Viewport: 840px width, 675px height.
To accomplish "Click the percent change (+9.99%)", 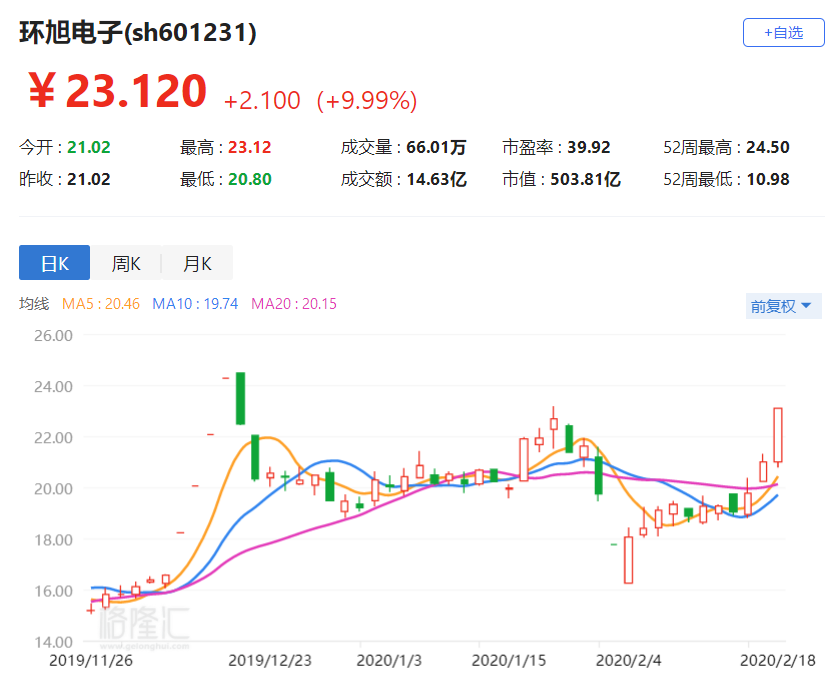I will click(x=367, y=101).
